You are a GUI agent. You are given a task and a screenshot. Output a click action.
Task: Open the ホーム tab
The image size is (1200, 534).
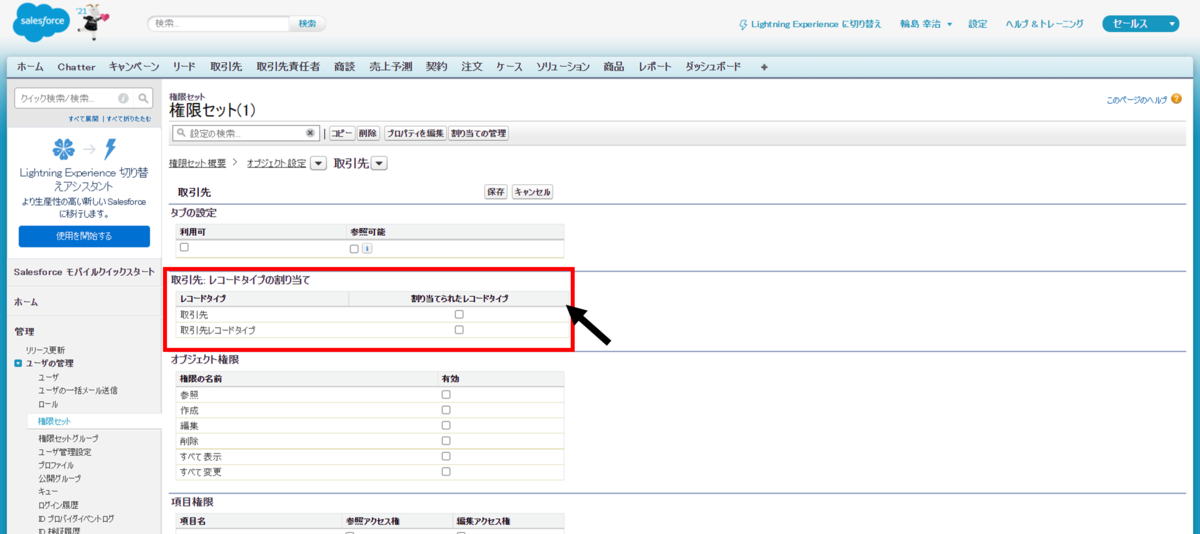click(30, 67)
